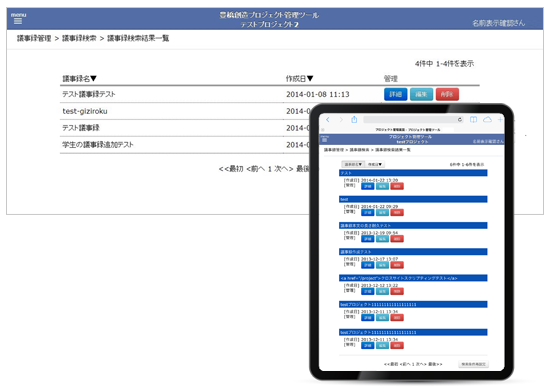This screenshot has height=388, width=550.
Task: Click the 議事録検索 breadcrumb on the desktop page
Action: 79,38
